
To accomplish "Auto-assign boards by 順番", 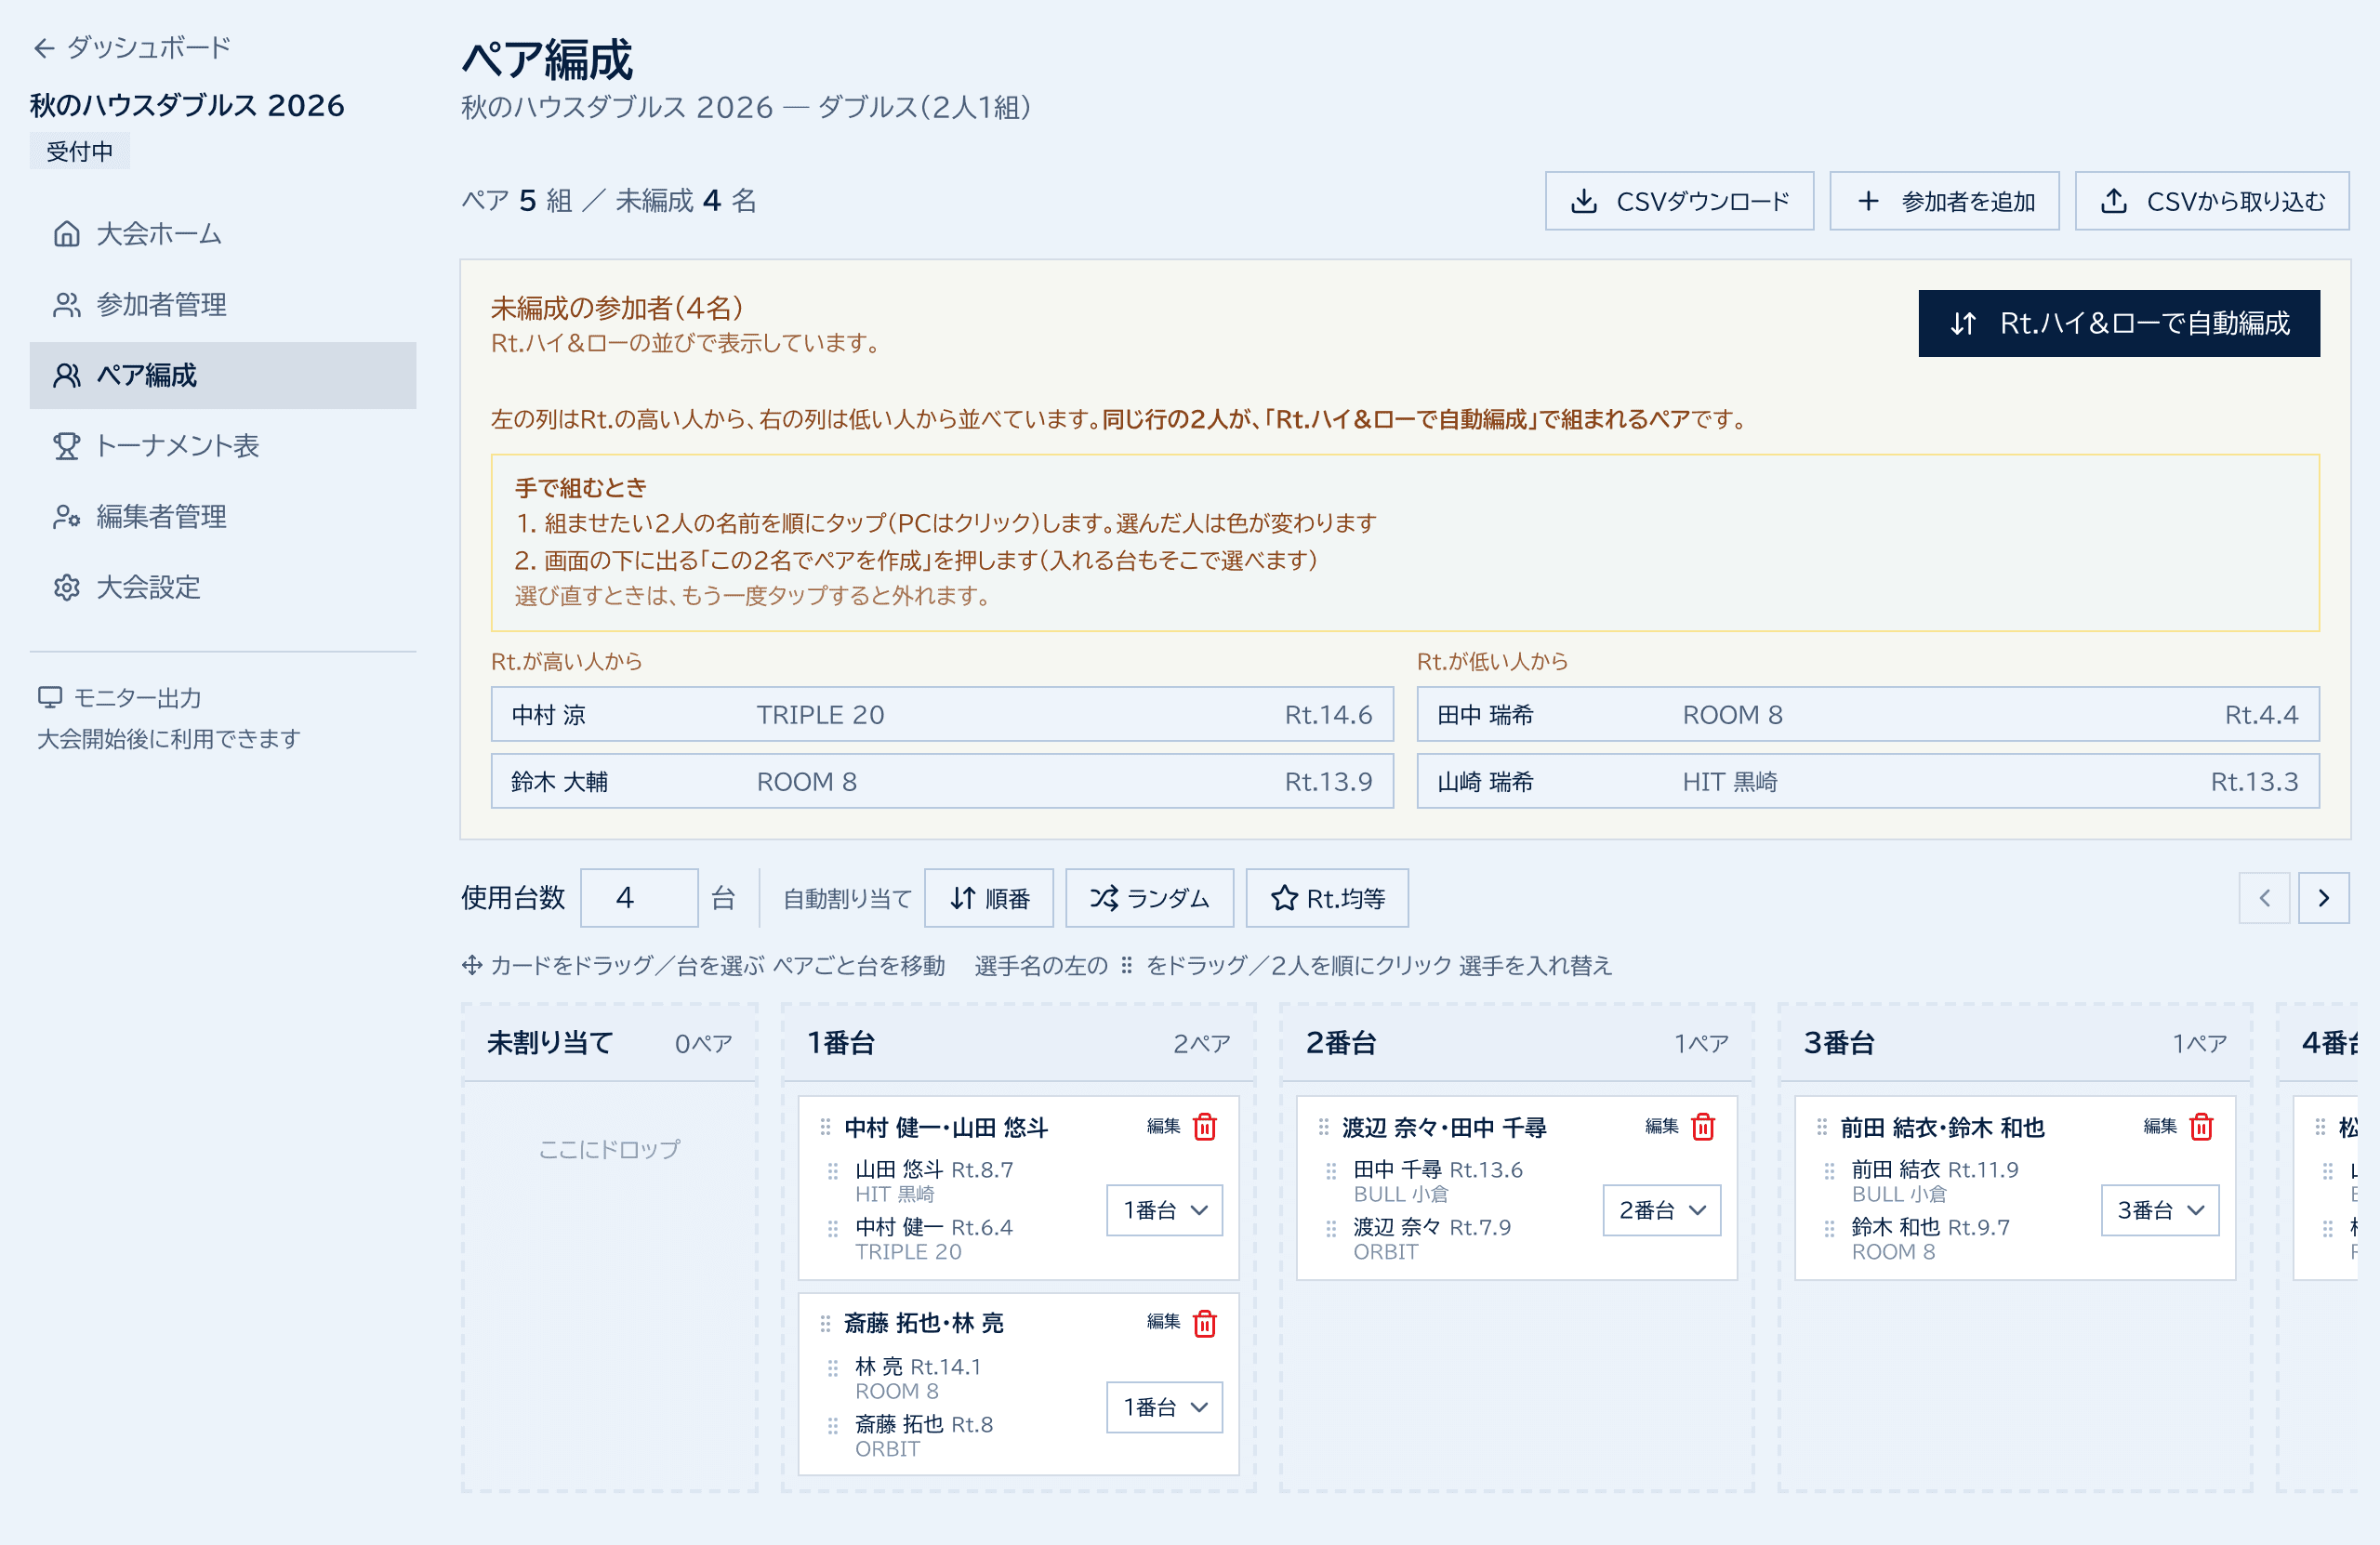I will click(988, 898).
